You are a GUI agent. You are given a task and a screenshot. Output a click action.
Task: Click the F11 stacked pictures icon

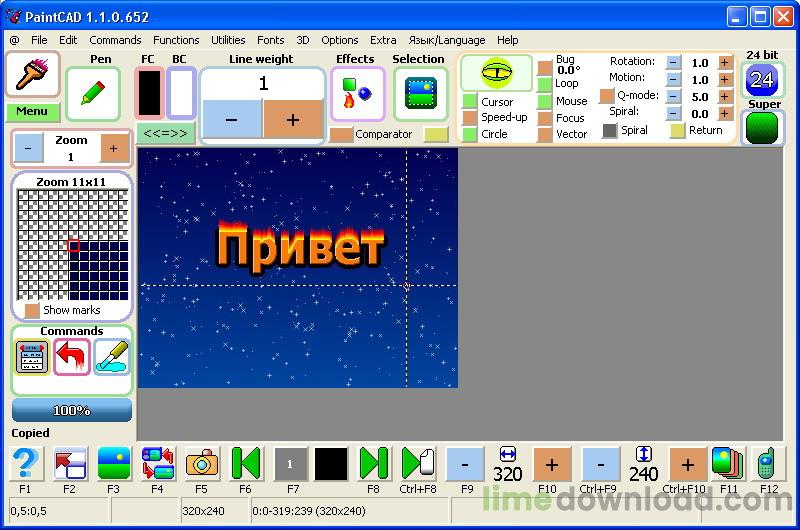[729, 464]
